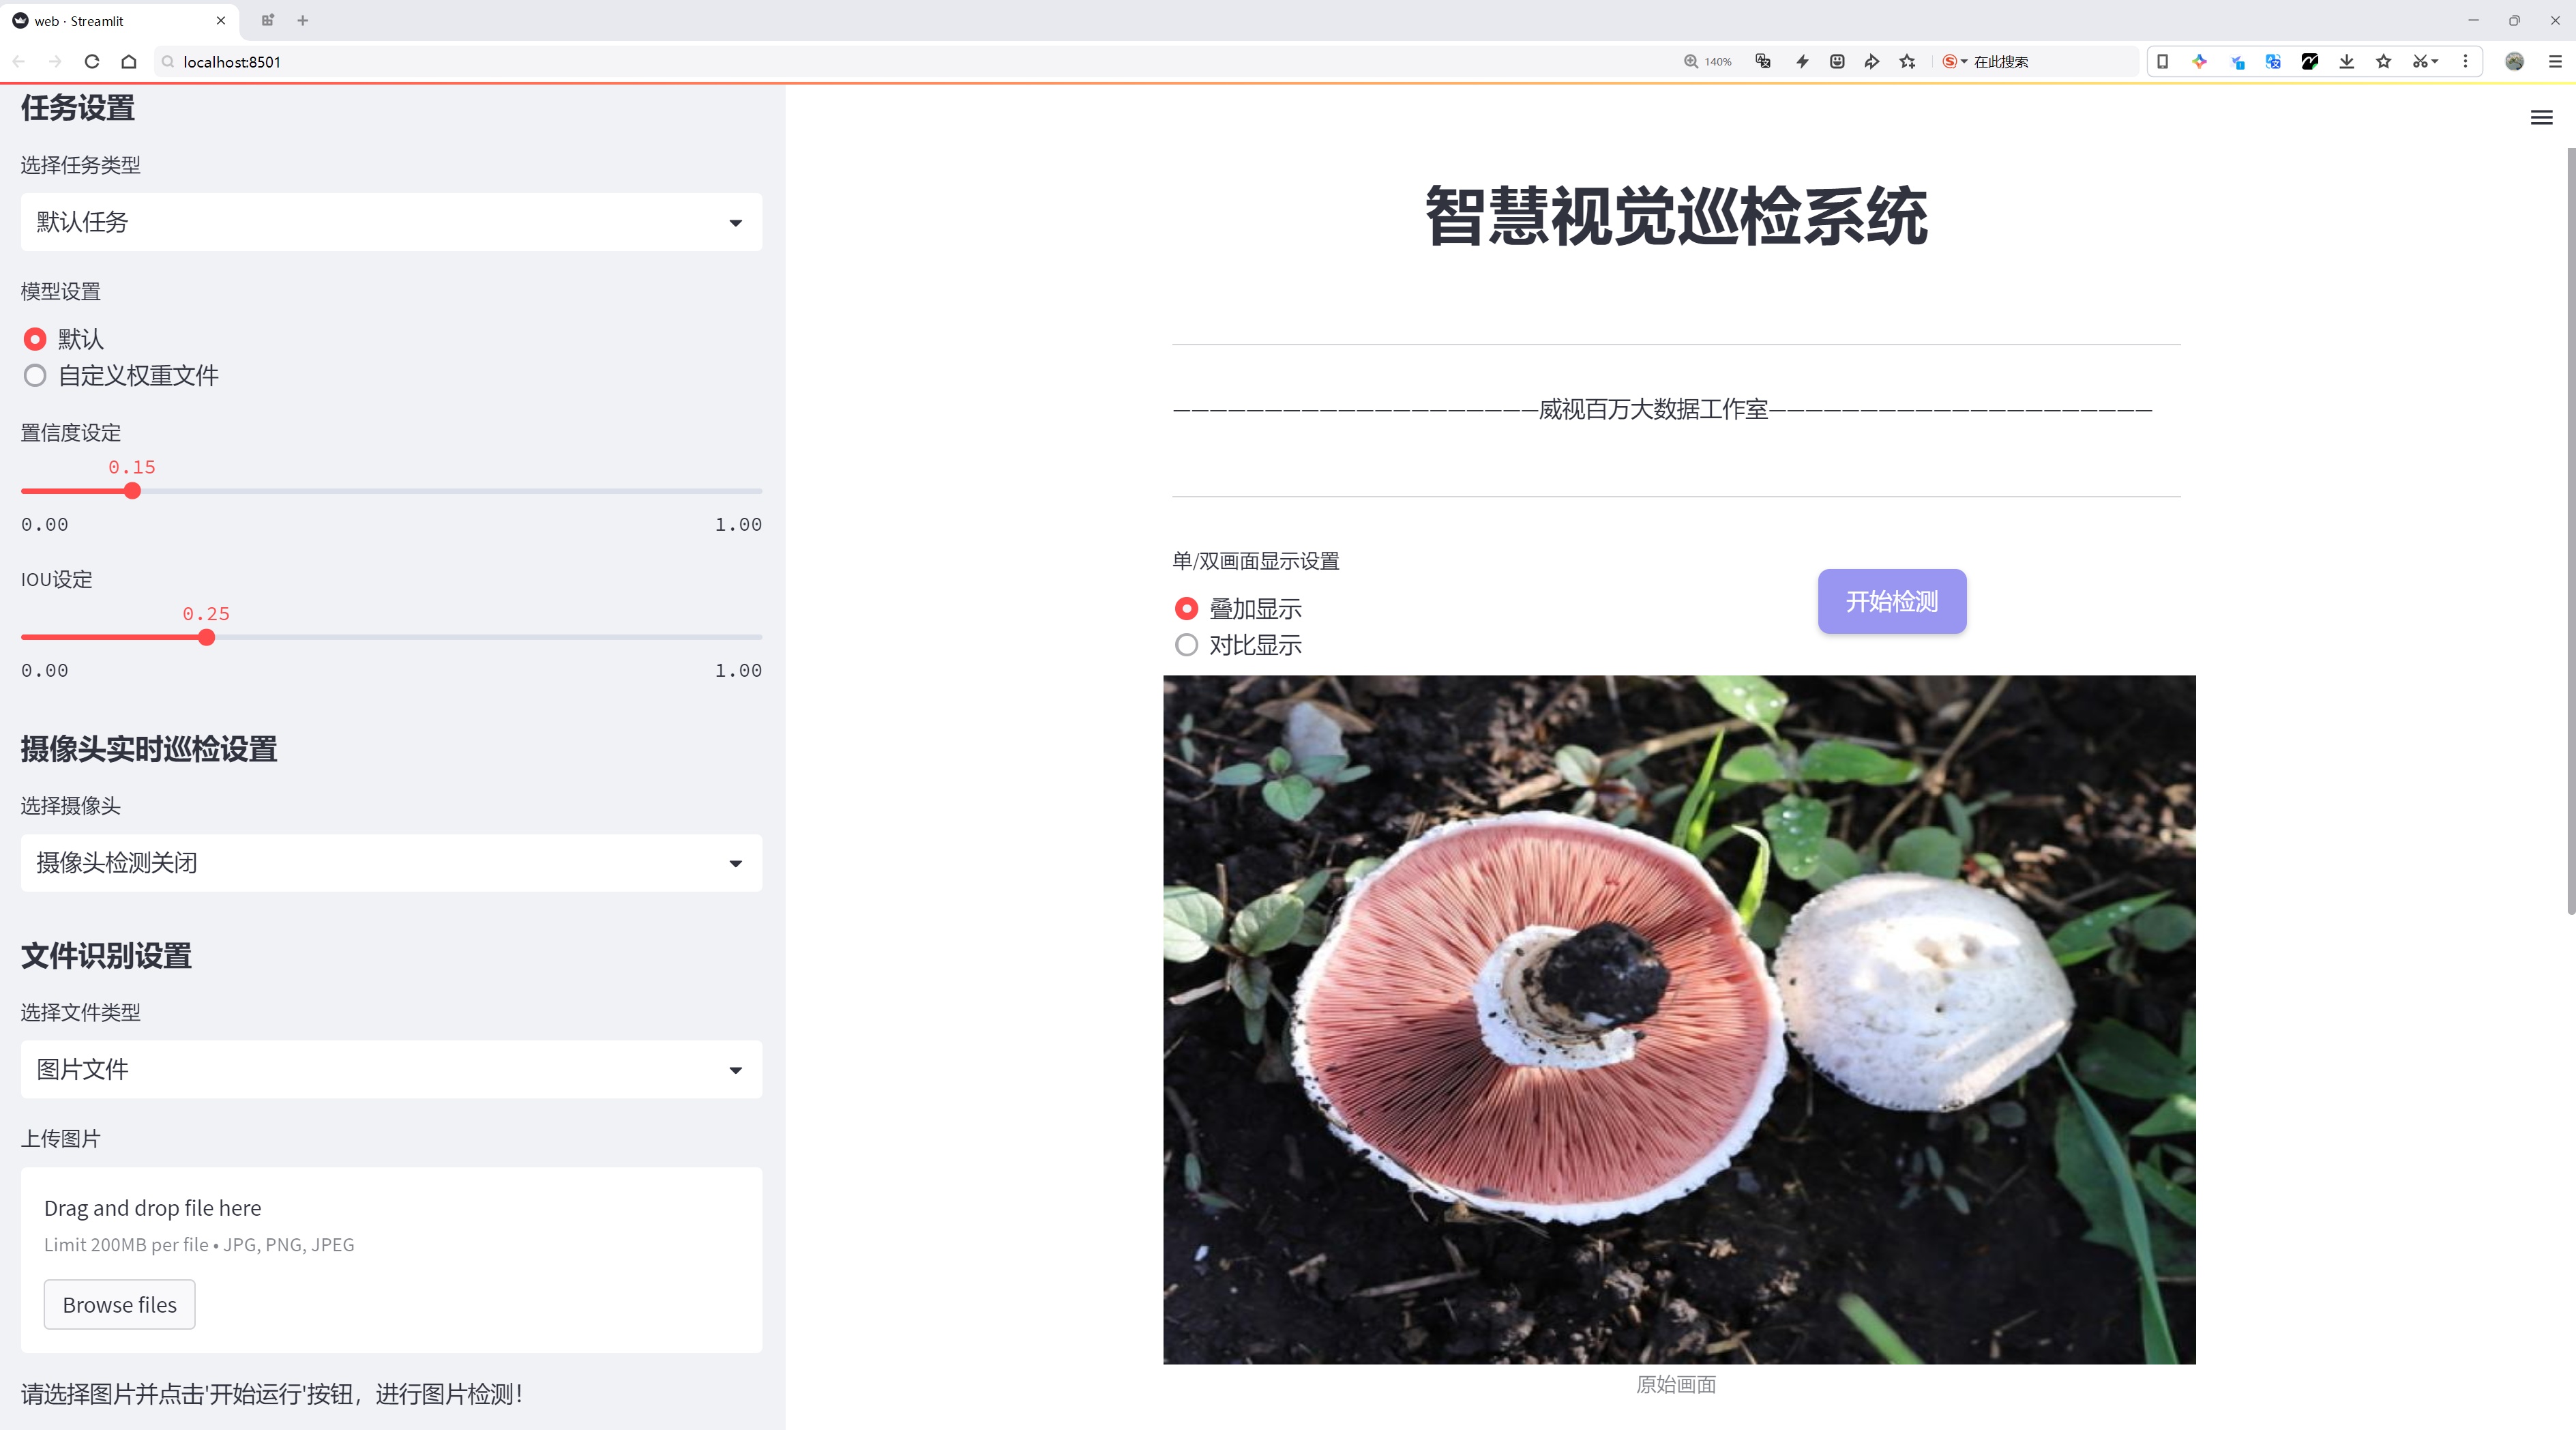Expand the 默认任务 task type dropdown
Viewport: 2576px width, 1430px height.
pyautogui.click(x=391, y=222)
